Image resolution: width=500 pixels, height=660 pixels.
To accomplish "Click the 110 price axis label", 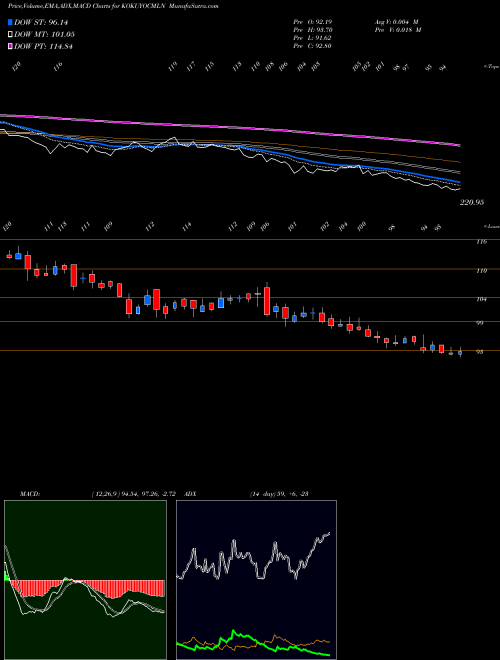I will 482,271.
